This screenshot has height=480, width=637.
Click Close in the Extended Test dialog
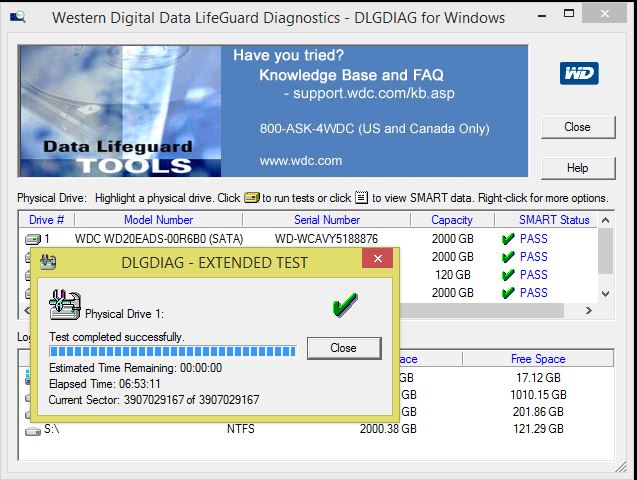(344, 348)
